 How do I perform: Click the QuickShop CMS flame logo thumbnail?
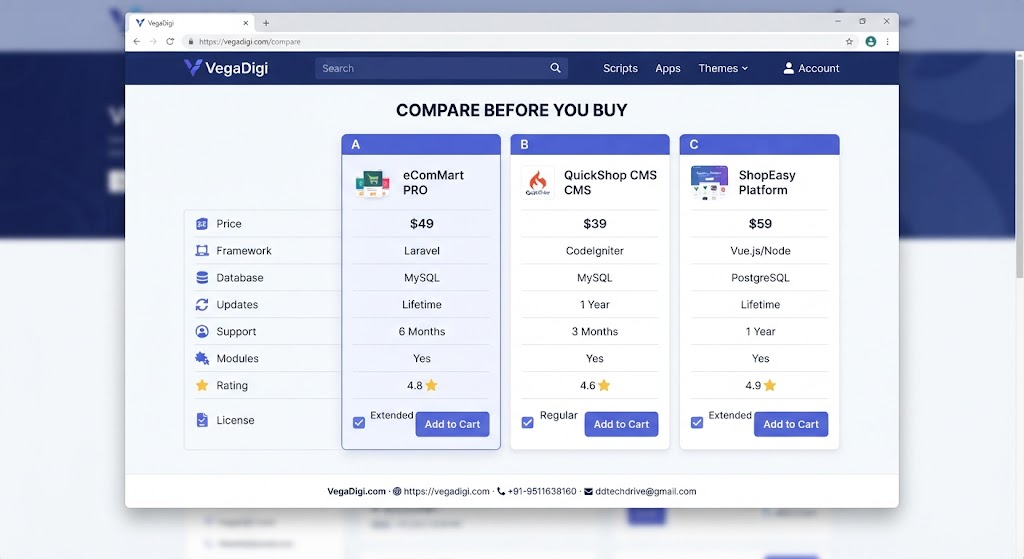click(x=537, y=182)
